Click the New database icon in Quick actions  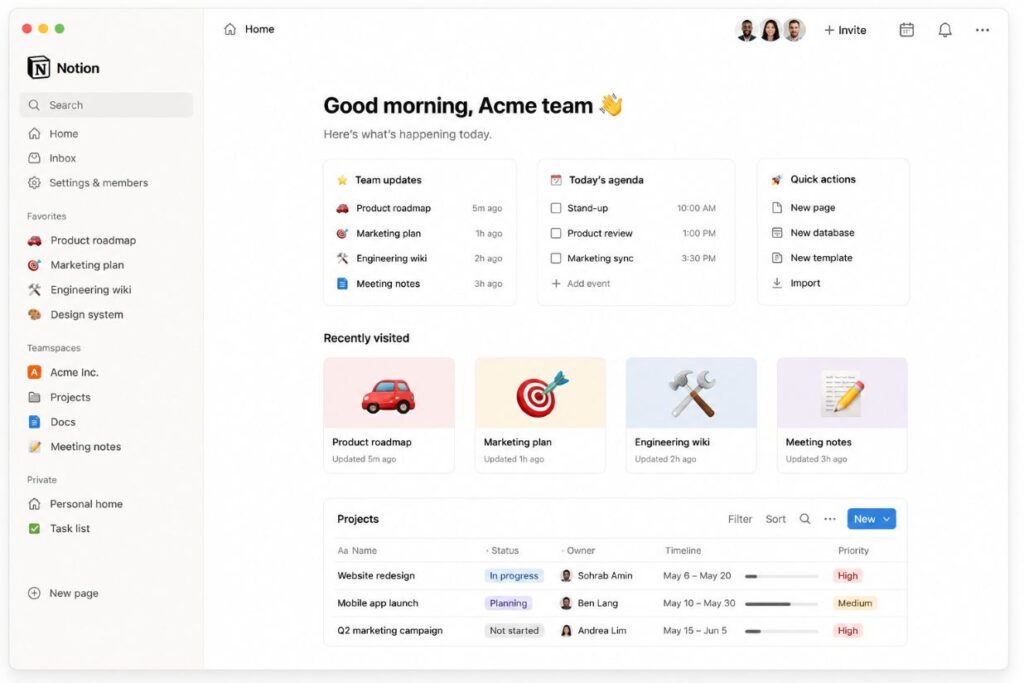pos(777,232)
